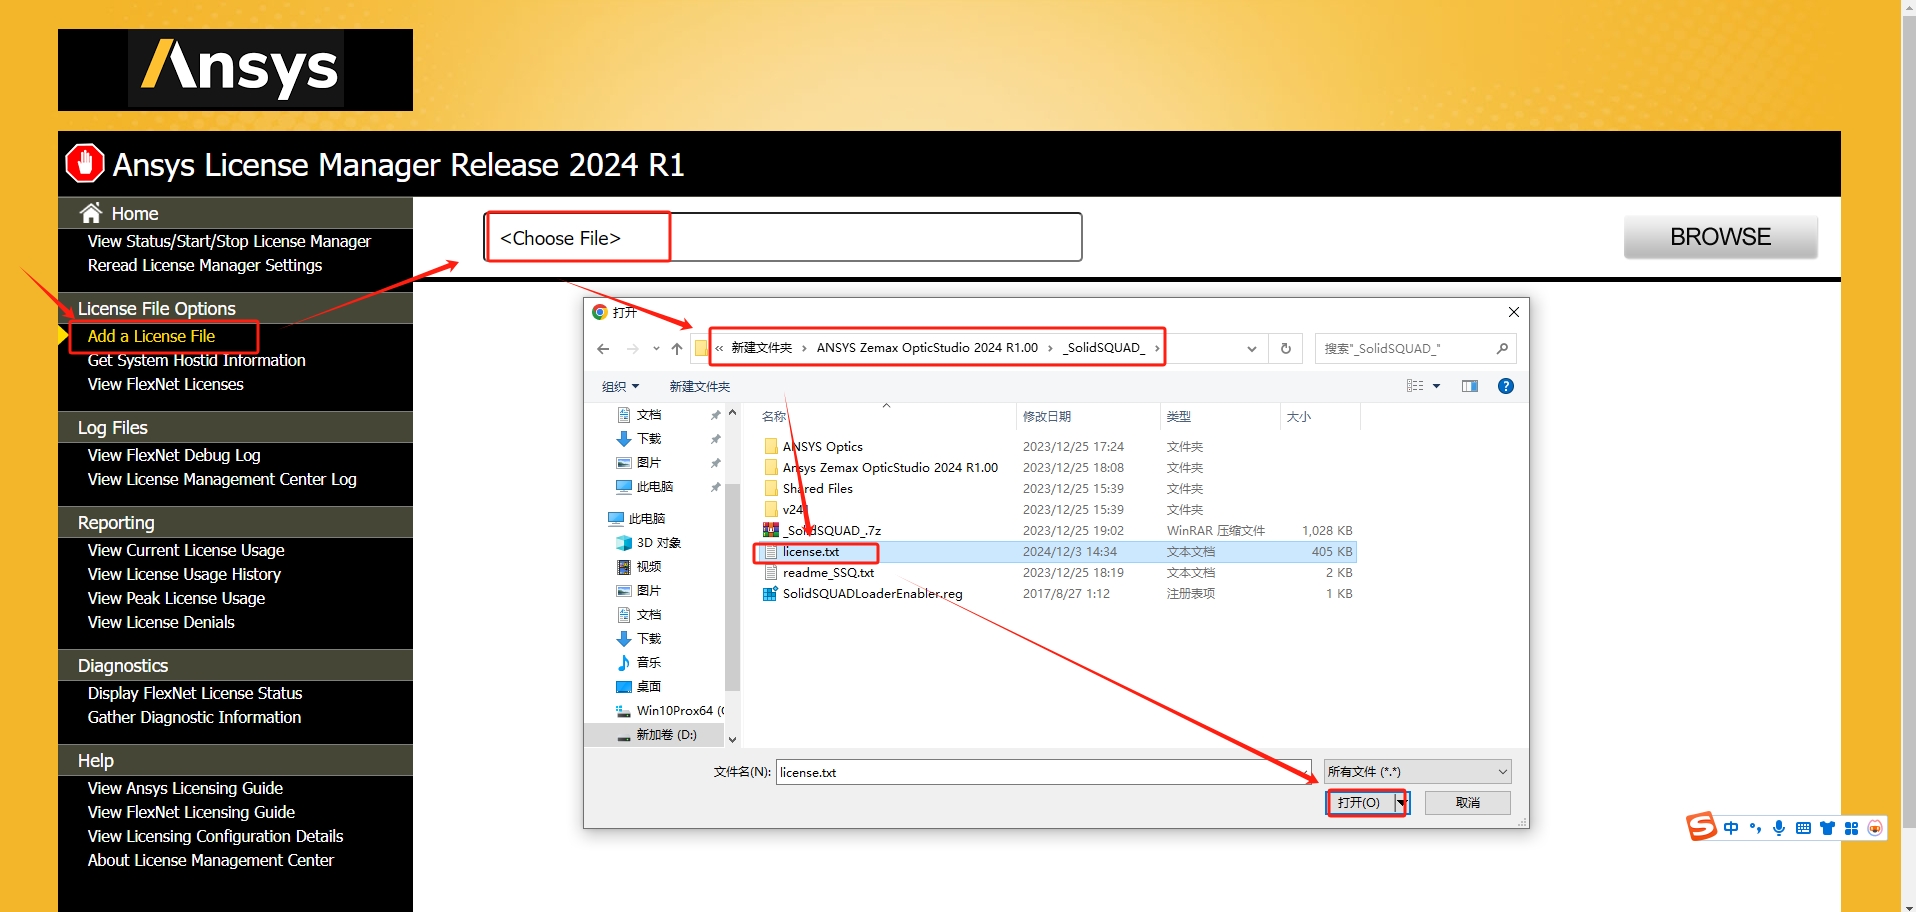Image resolution: width=1916 pixels, height=912 pixels.
Task: Click the BROWSE button
Action: click(x=1719, y=237)
